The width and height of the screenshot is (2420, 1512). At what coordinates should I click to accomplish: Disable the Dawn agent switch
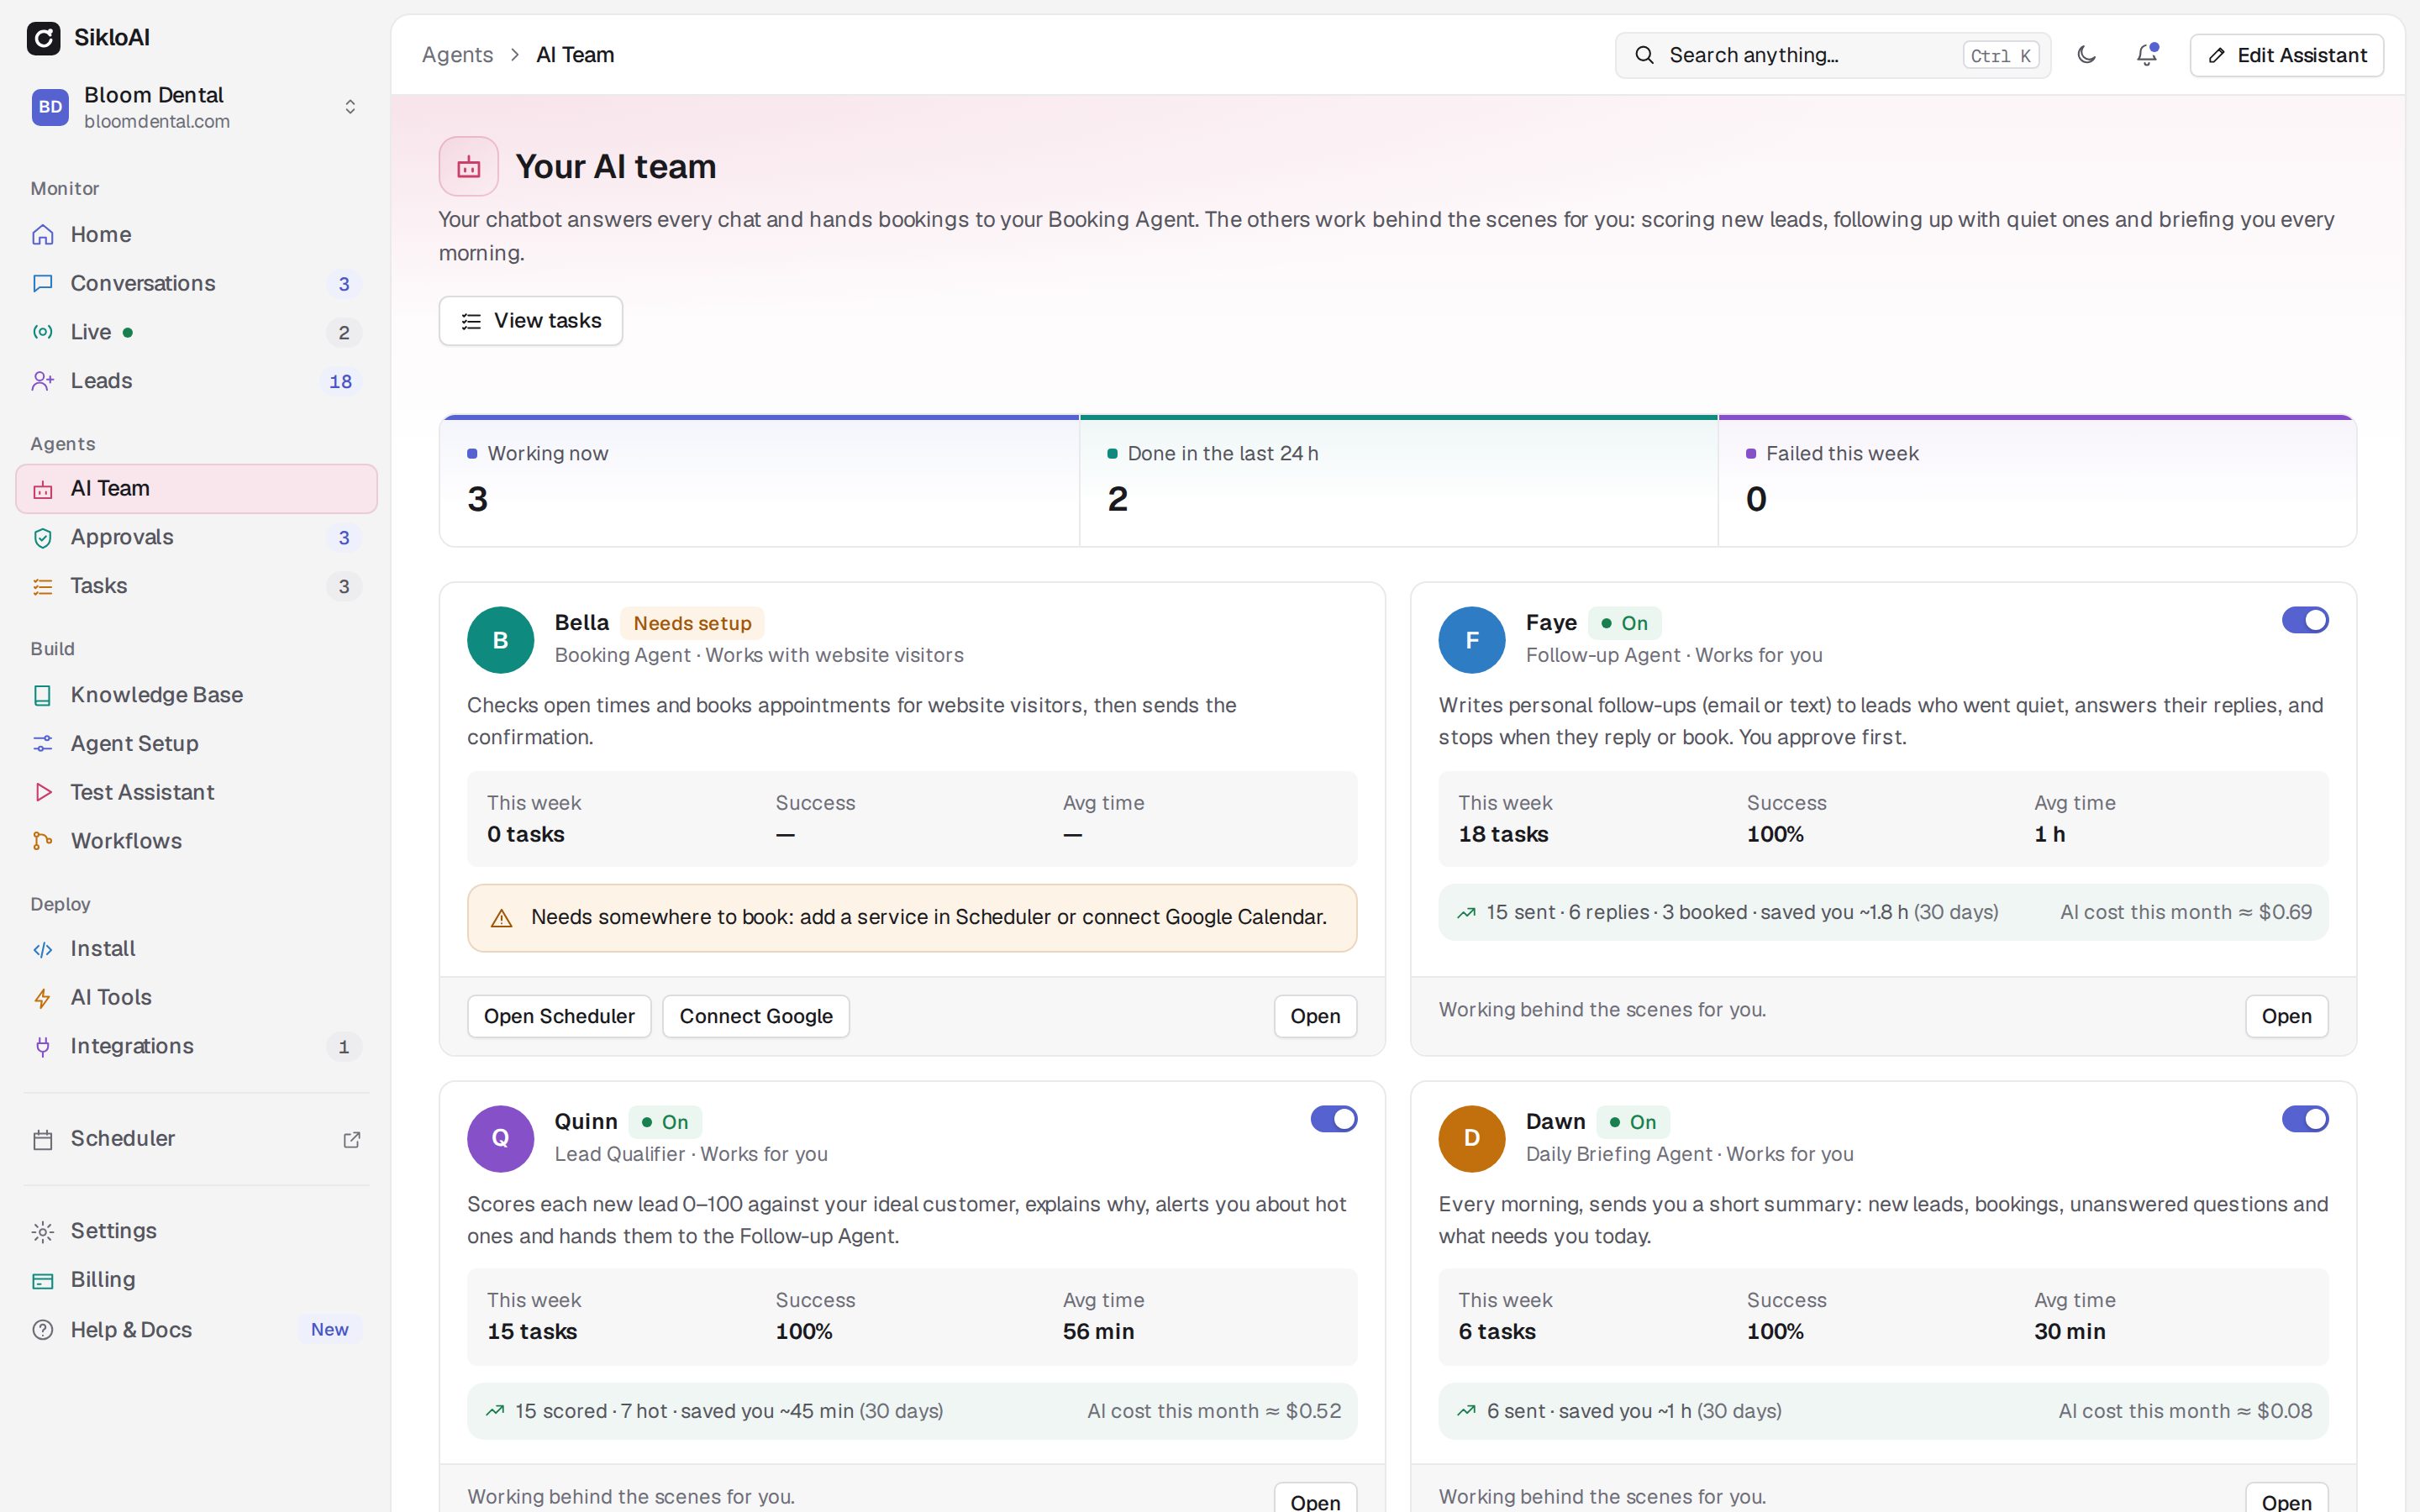2305,1119
